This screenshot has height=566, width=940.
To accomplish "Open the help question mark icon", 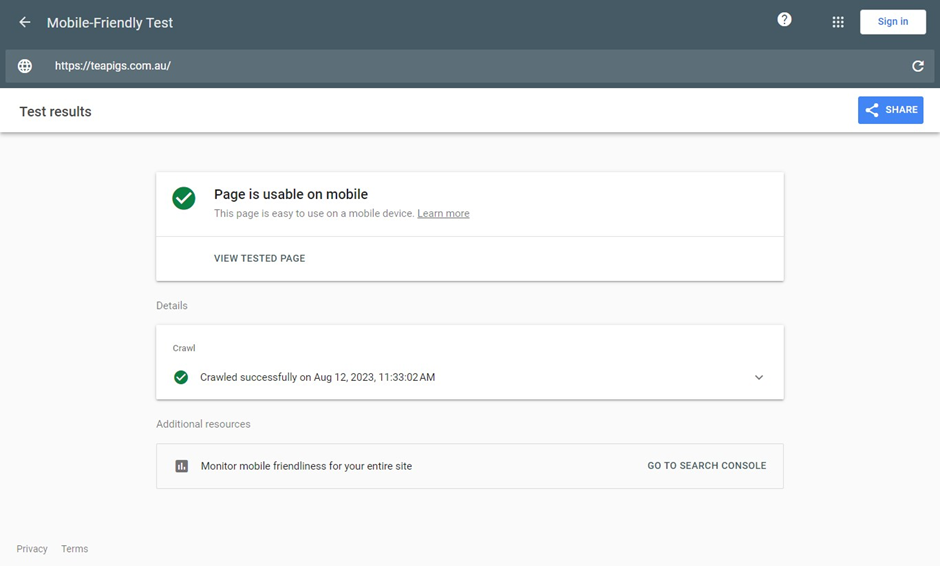I will coord(784,20).
